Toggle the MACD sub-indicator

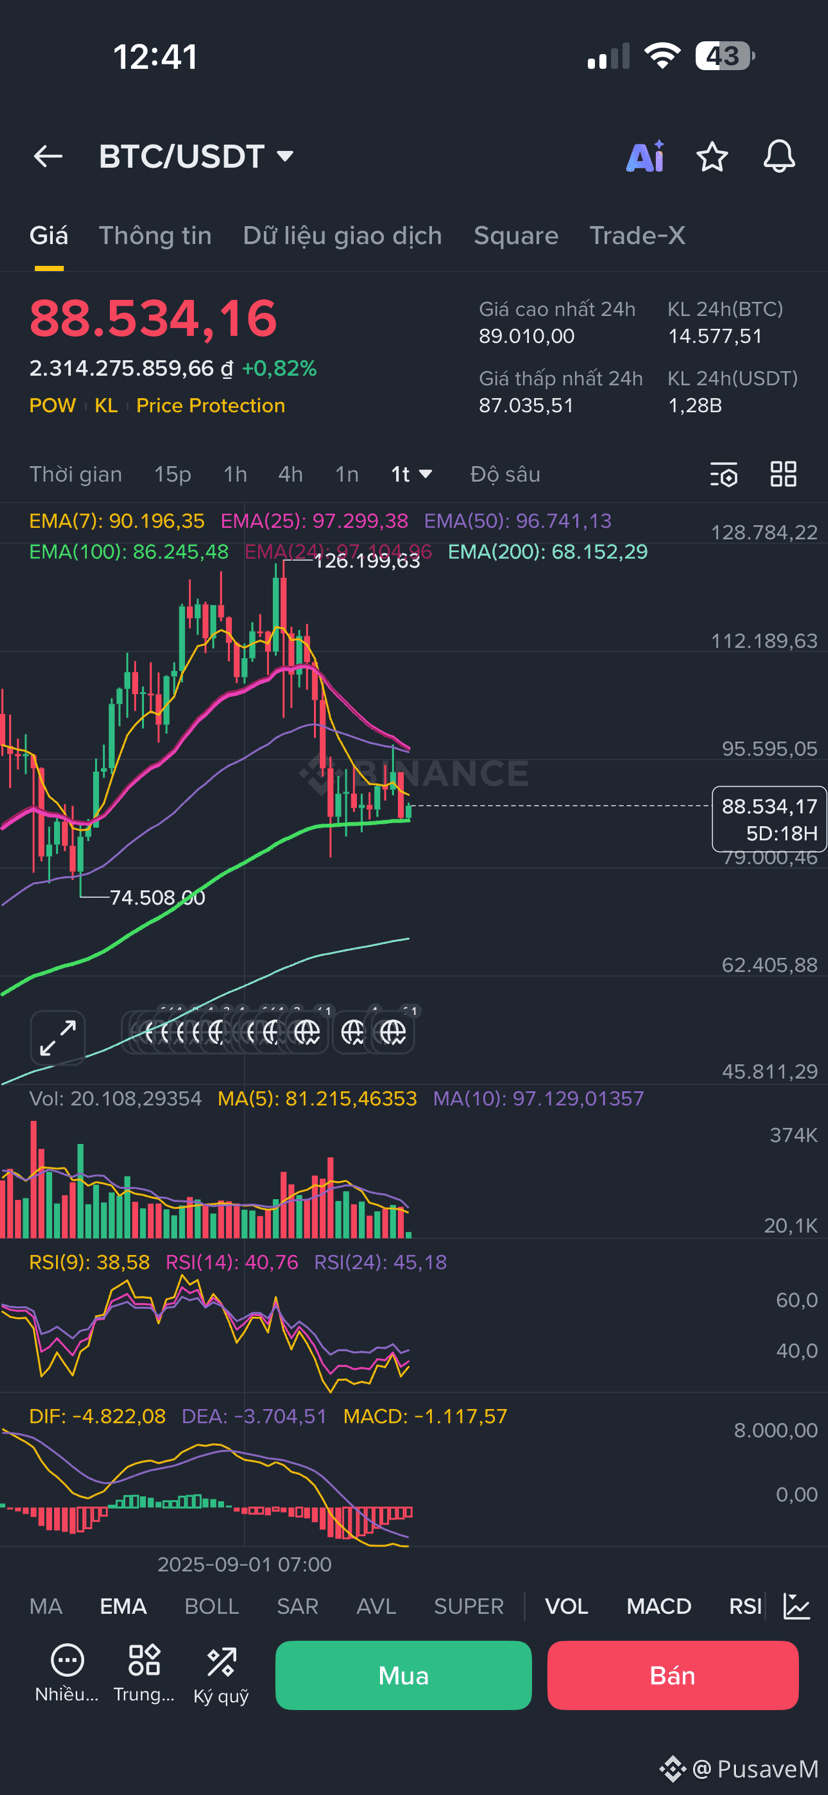659,1606
